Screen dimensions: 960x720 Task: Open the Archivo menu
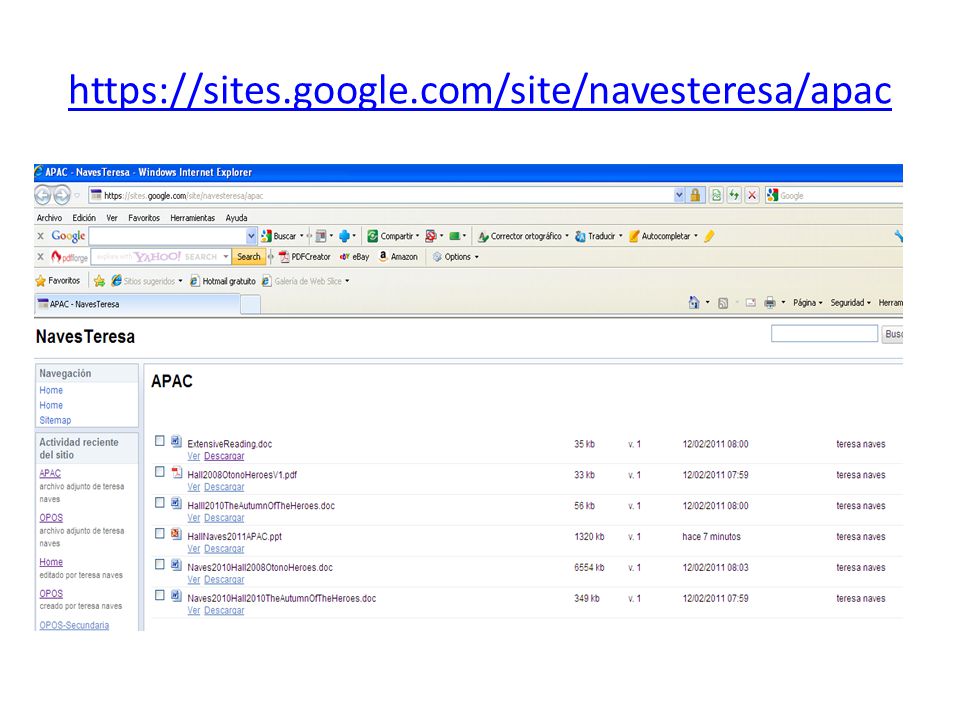click(x=49, y=218)
